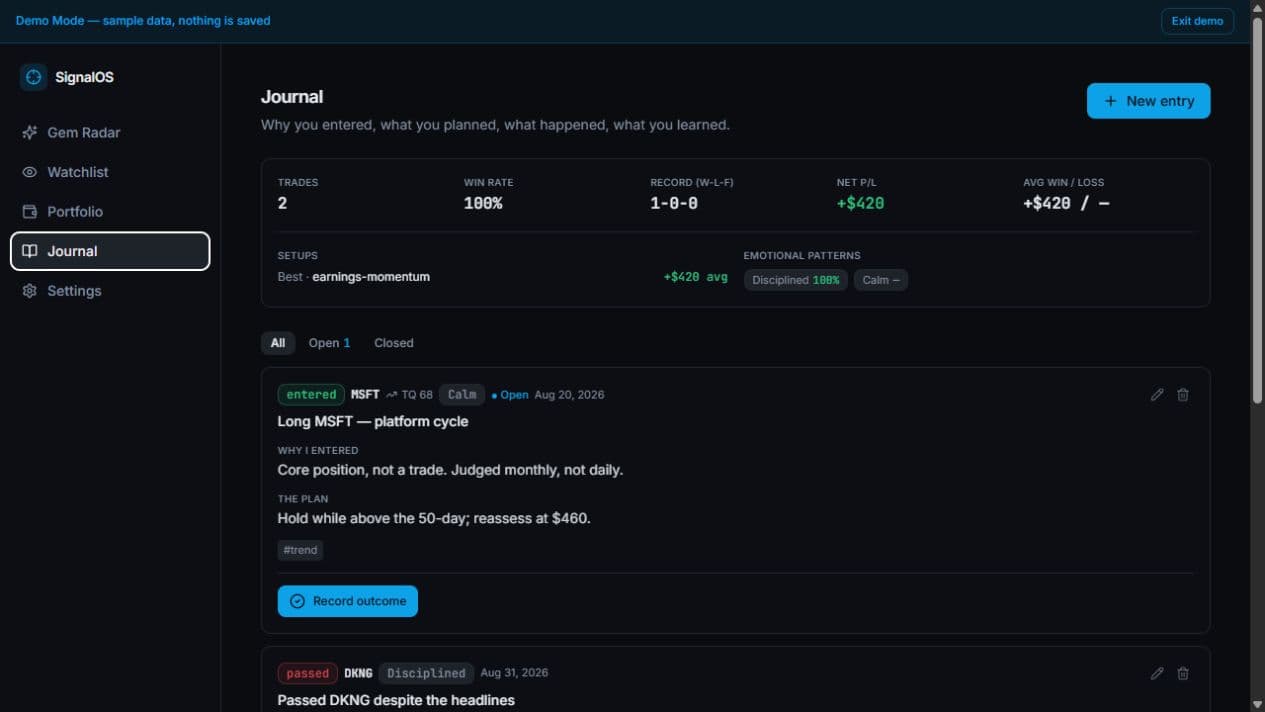
Task: Click the entered status badge on MSFT
Action: 311,395
